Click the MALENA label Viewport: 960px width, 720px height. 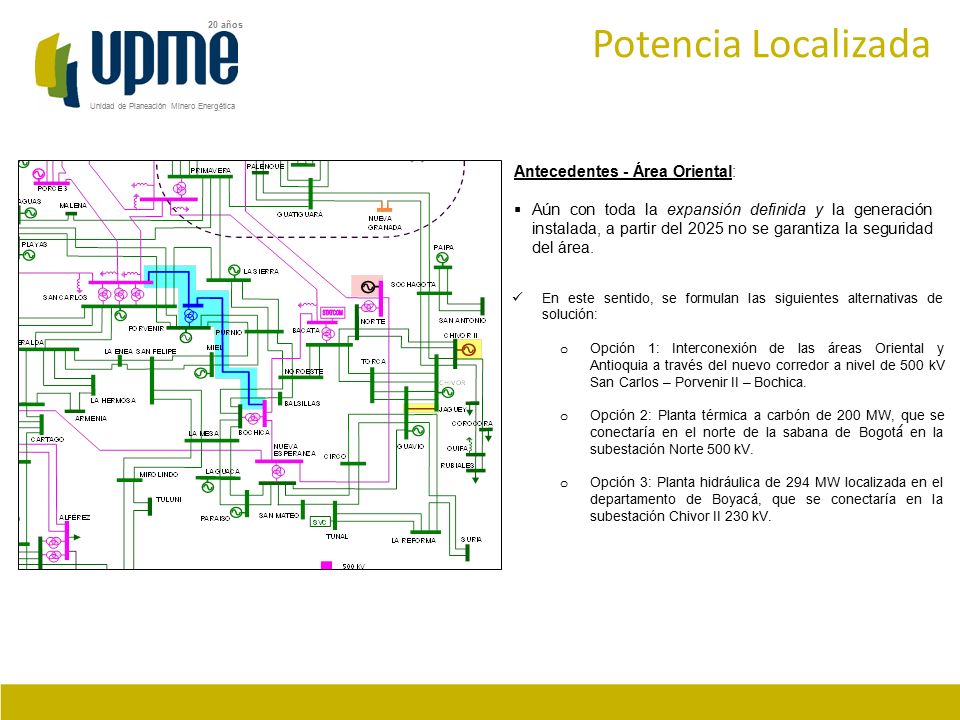(x=73, y=206)
